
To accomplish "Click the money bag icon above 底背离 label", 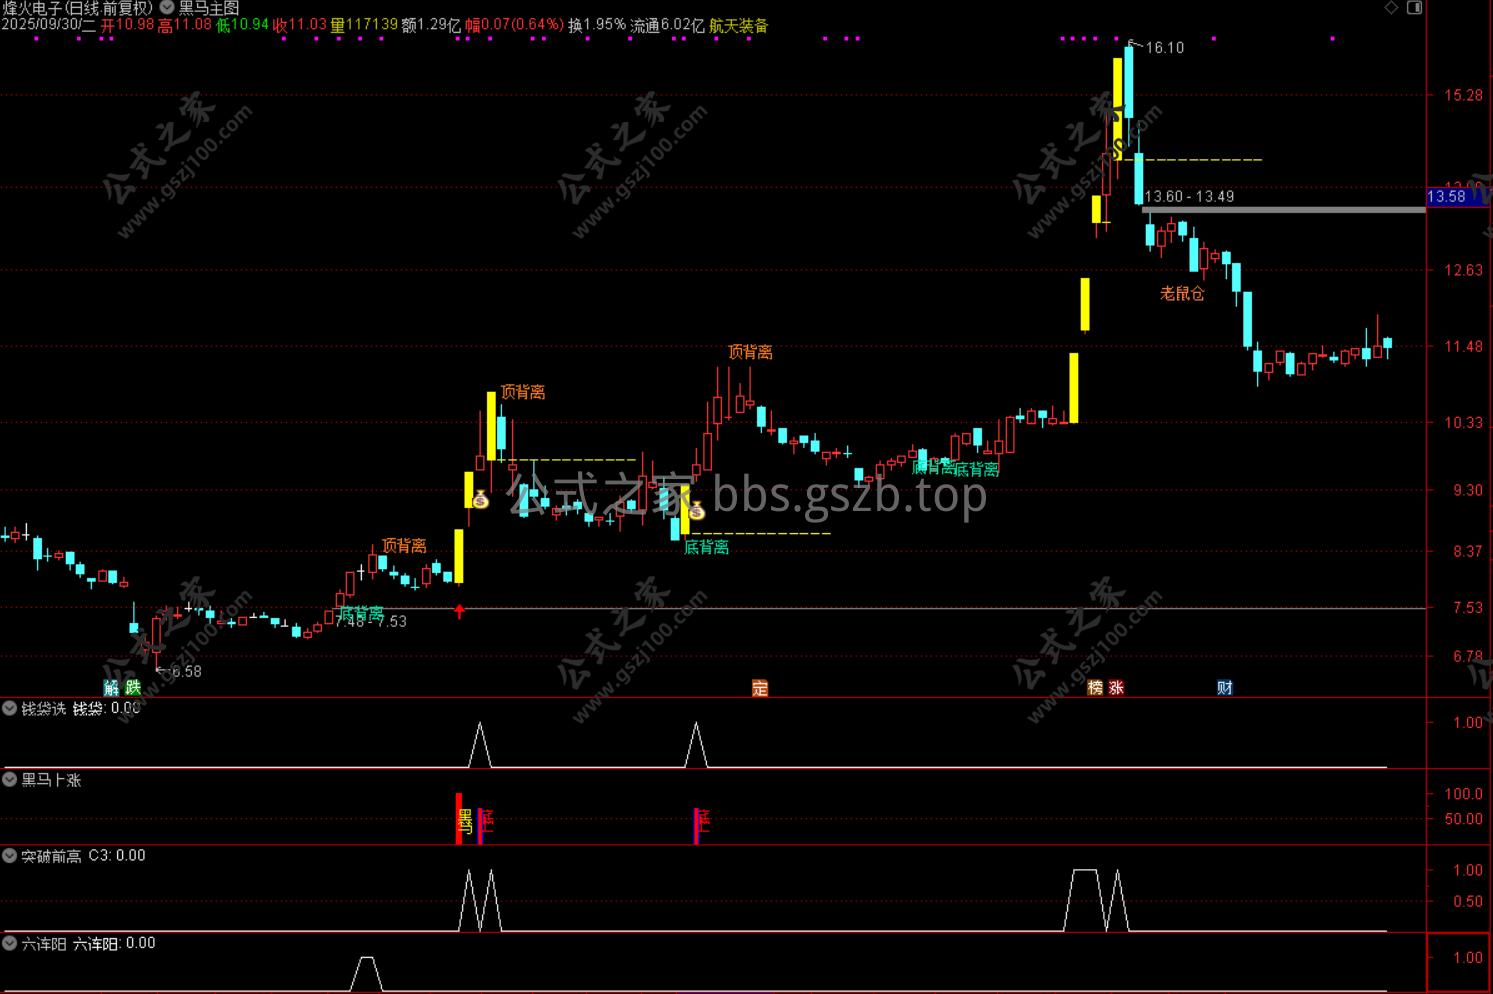I will [697, 511].
